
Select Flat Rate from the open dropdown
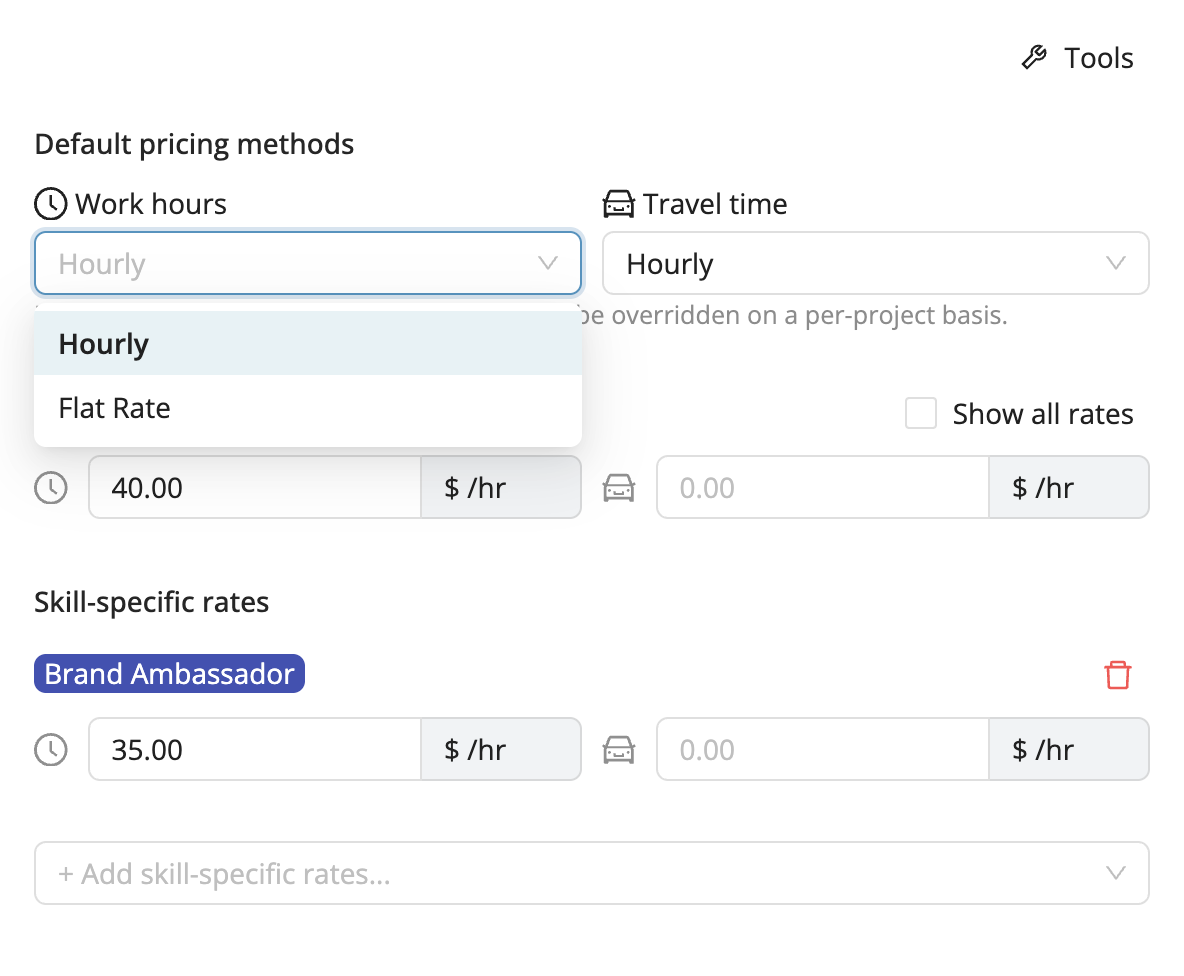[114, 408]
